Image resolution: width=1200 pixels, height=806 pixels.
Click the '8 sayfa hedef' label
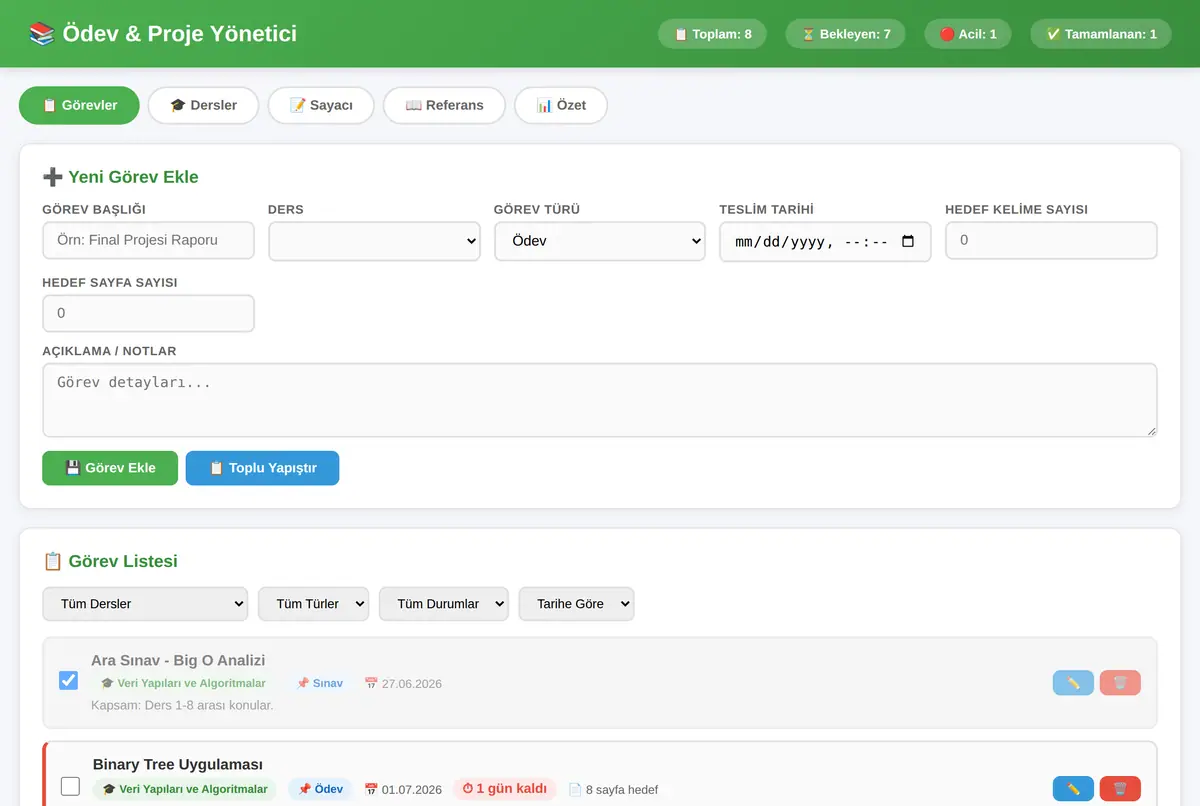[x=613, y=790]
